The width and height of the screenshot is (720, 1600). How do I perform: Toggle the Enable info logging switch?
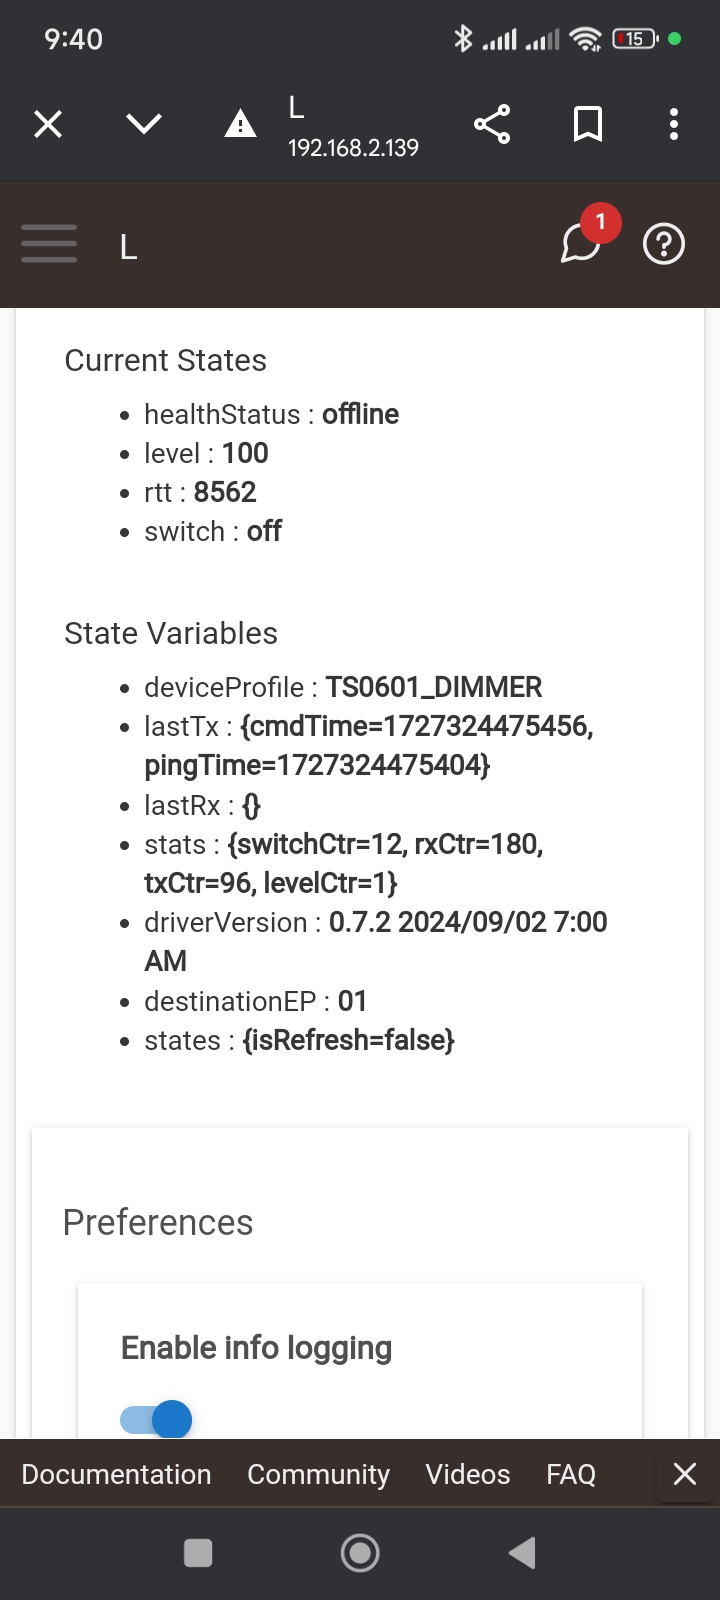(x=156, y=1418)
